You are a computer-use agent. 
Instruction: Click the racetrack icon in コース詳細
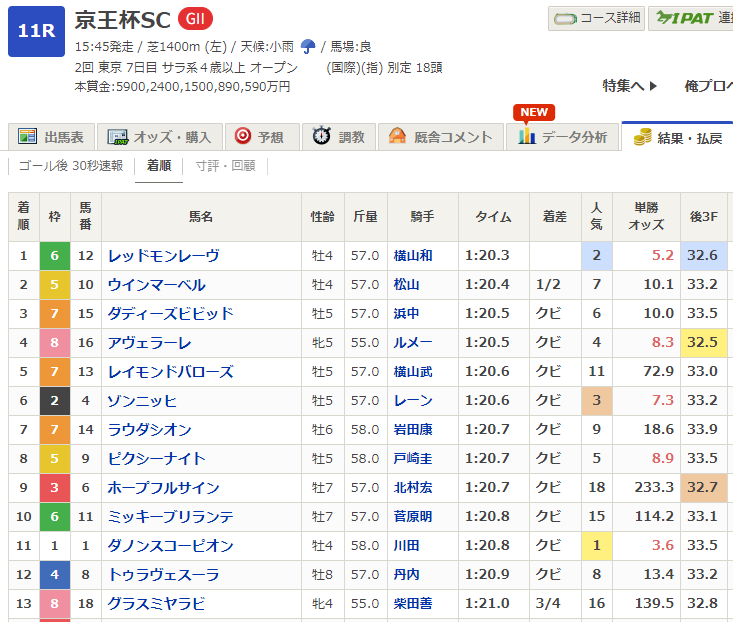tap(565, 19)
